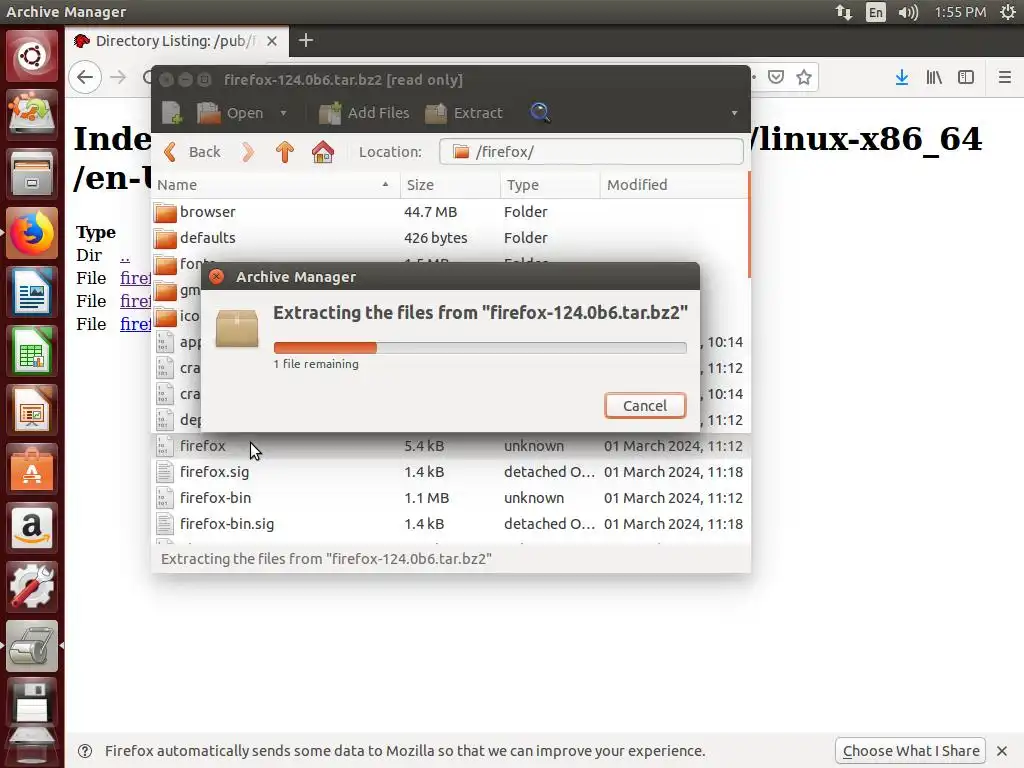Cancel the extraction in Archive Manager dialog

point(645,406)
